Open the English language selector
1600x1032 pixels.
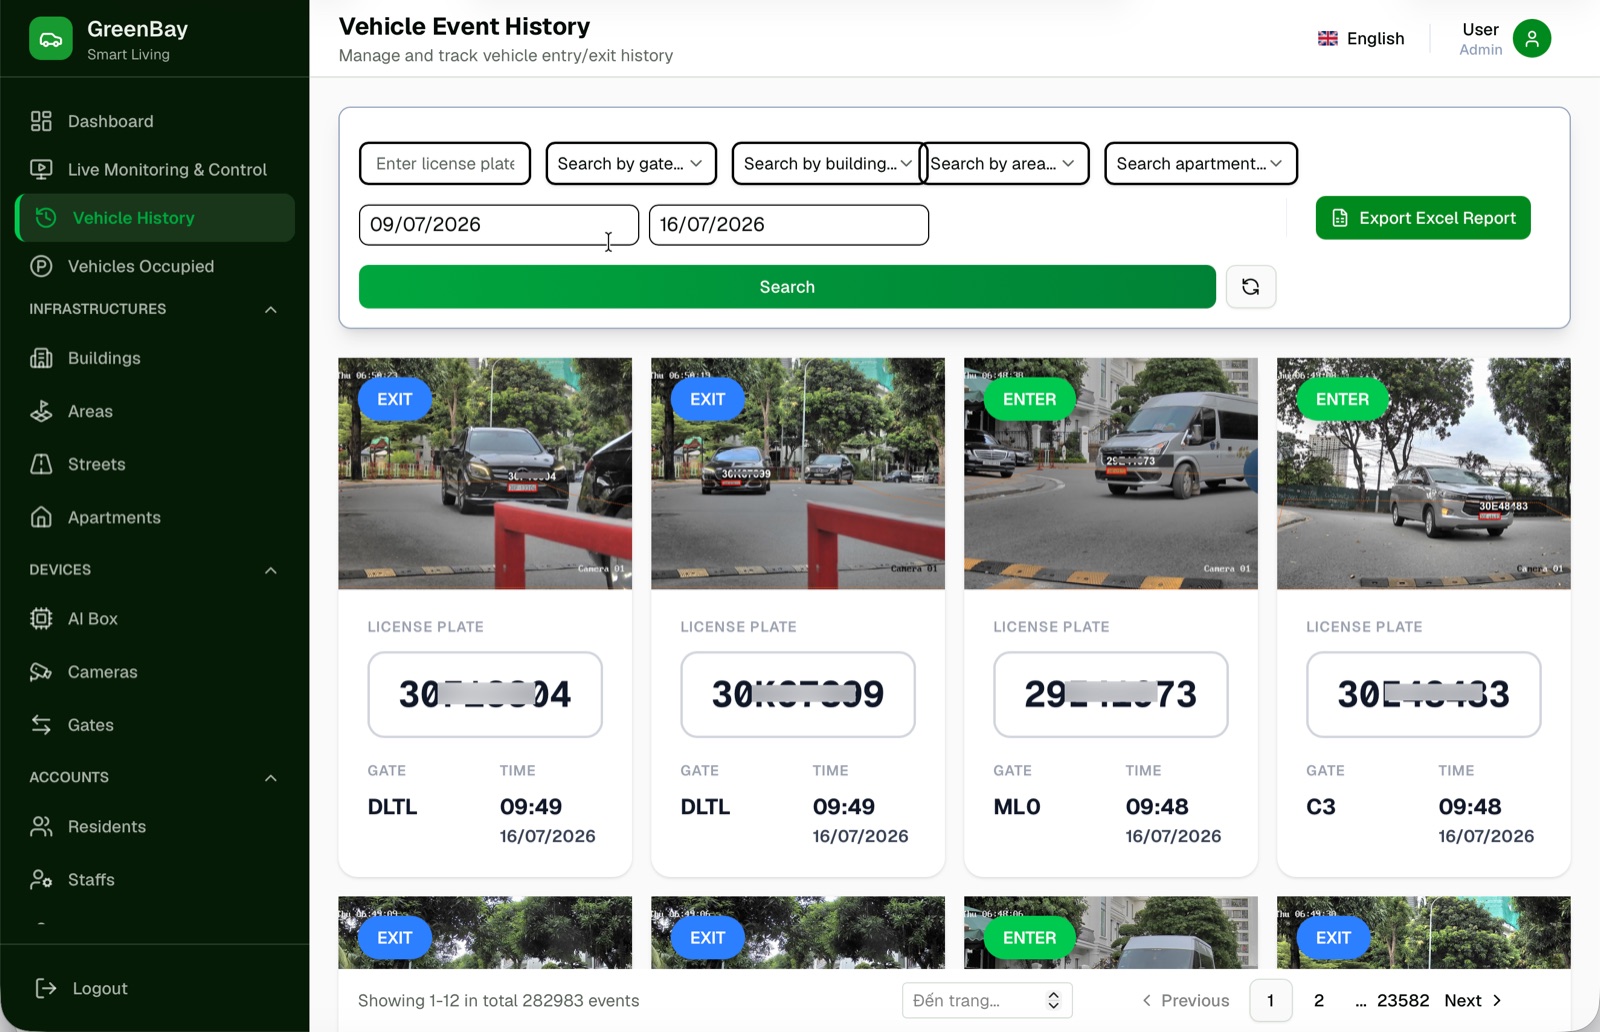1361,38
